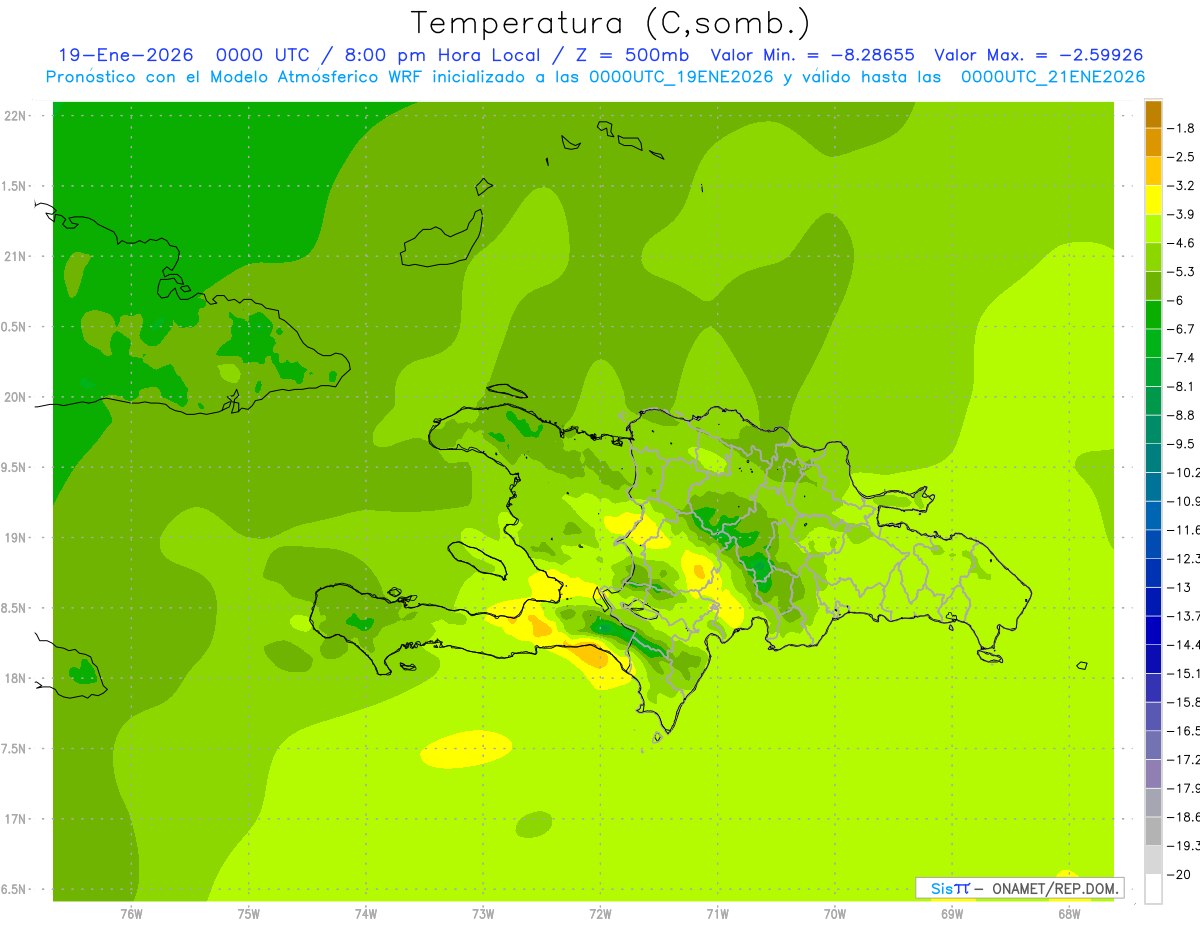The width and height of the screenshot is (1200, 927).
Task: Click the "-8.8" color scale label
Action: pos(1181,415)
